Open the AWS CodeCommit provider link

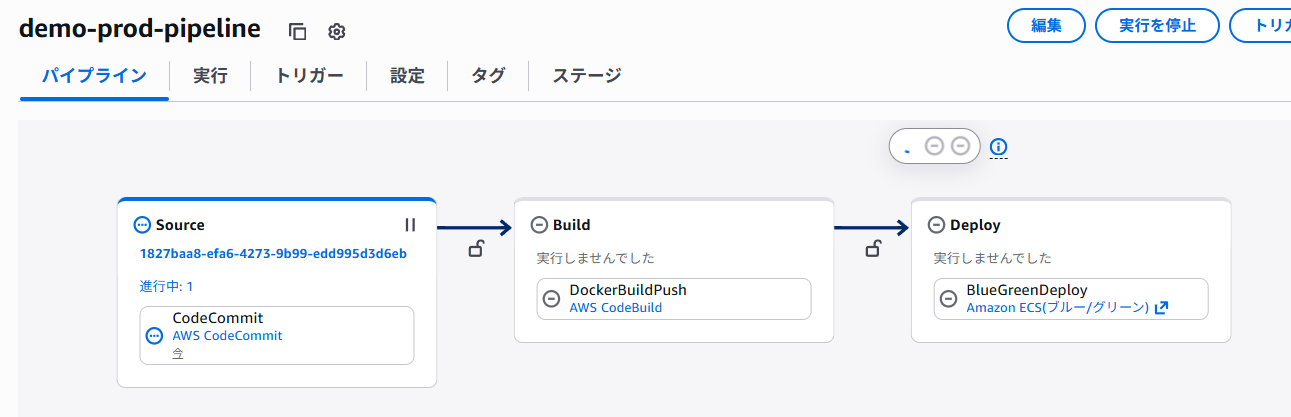tap(227, 336)
